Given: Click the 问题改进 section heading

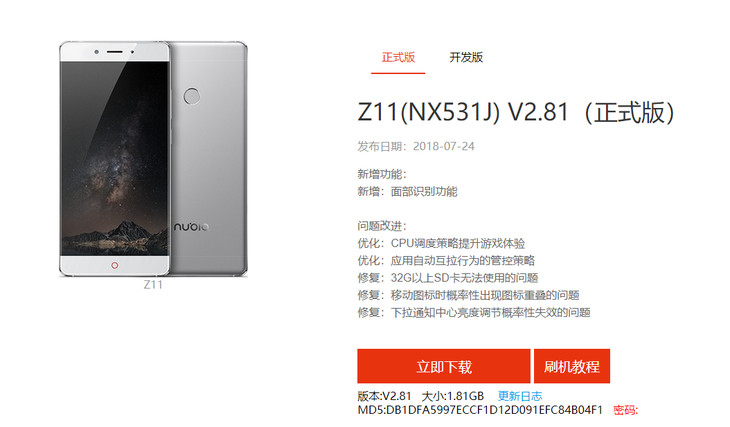Looking at the screenshot, I should 382,226.
